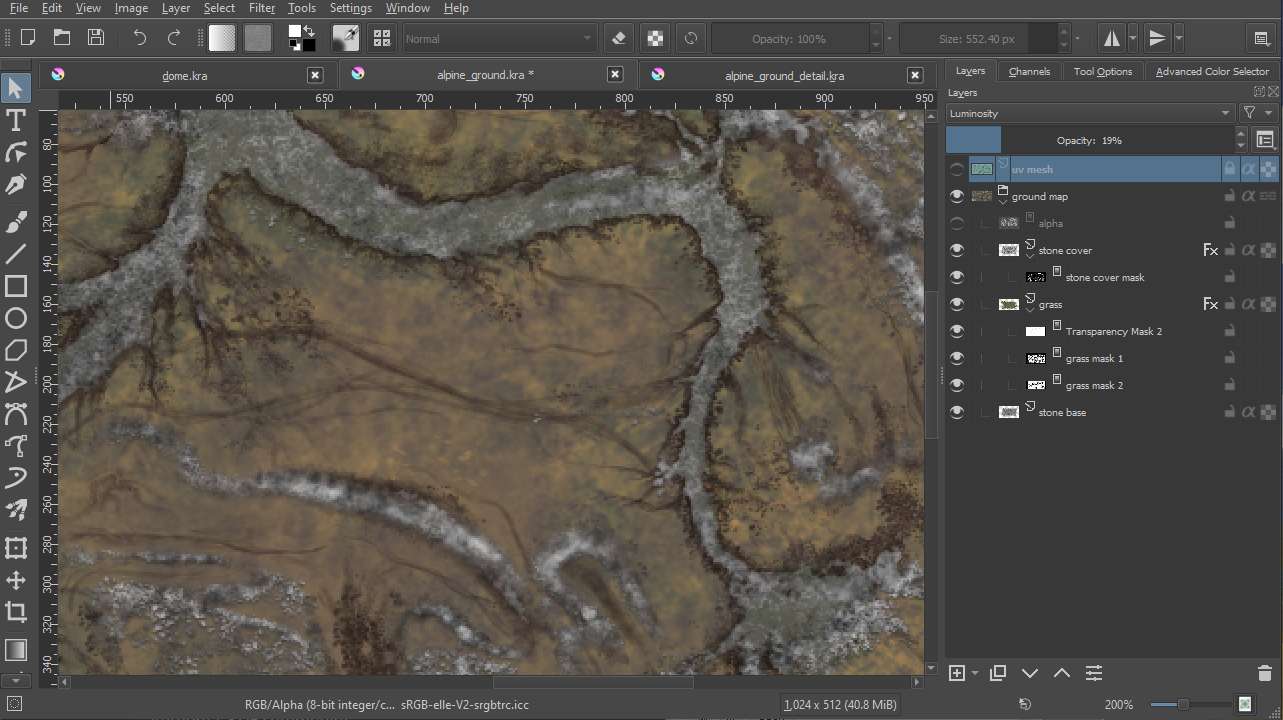
Task: Hide the stone base layer
Action: pos(957,412)
